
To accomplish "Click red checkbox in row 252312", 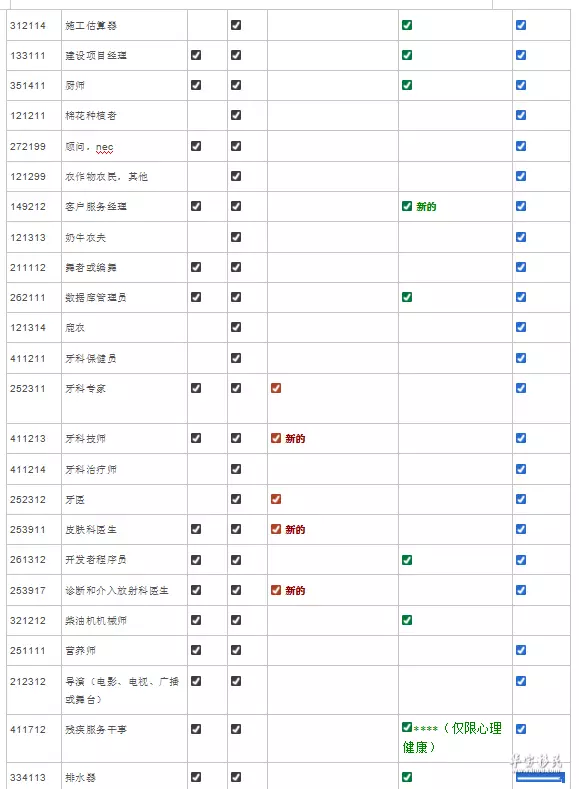I will [x=276, y=499].
